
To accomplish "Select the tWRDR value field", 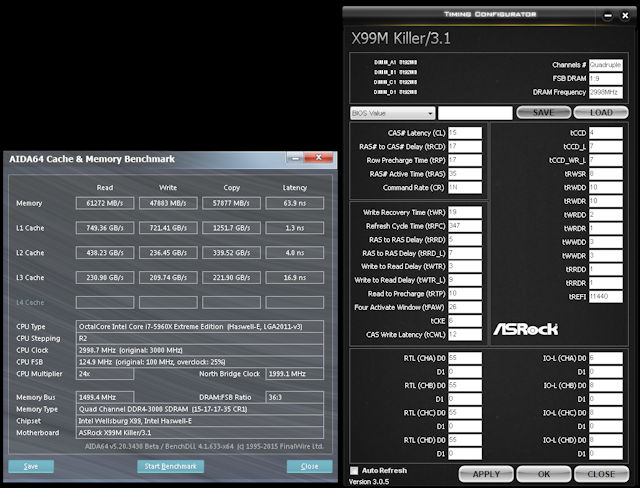I will click(x=606, y=228).
